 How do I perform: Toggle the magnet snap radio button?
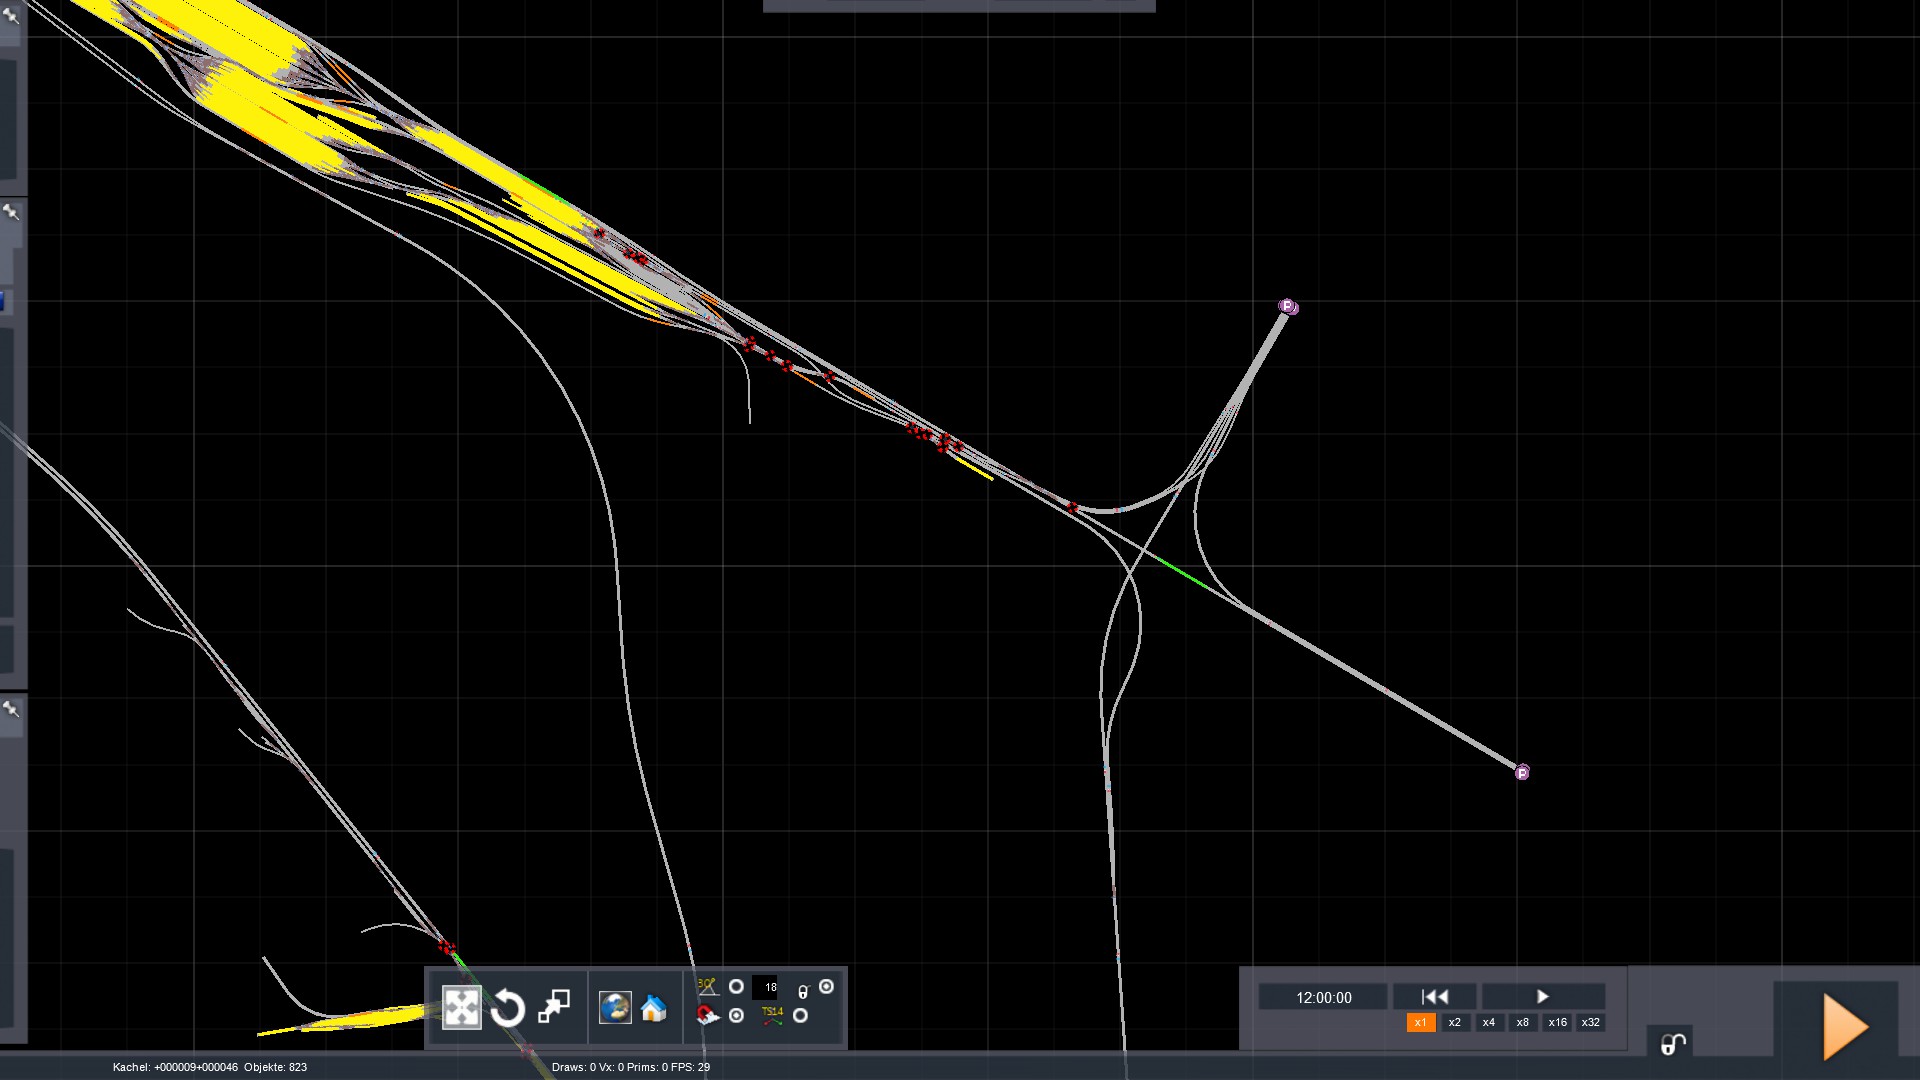pyautogui.click(x=736, y=1016)
